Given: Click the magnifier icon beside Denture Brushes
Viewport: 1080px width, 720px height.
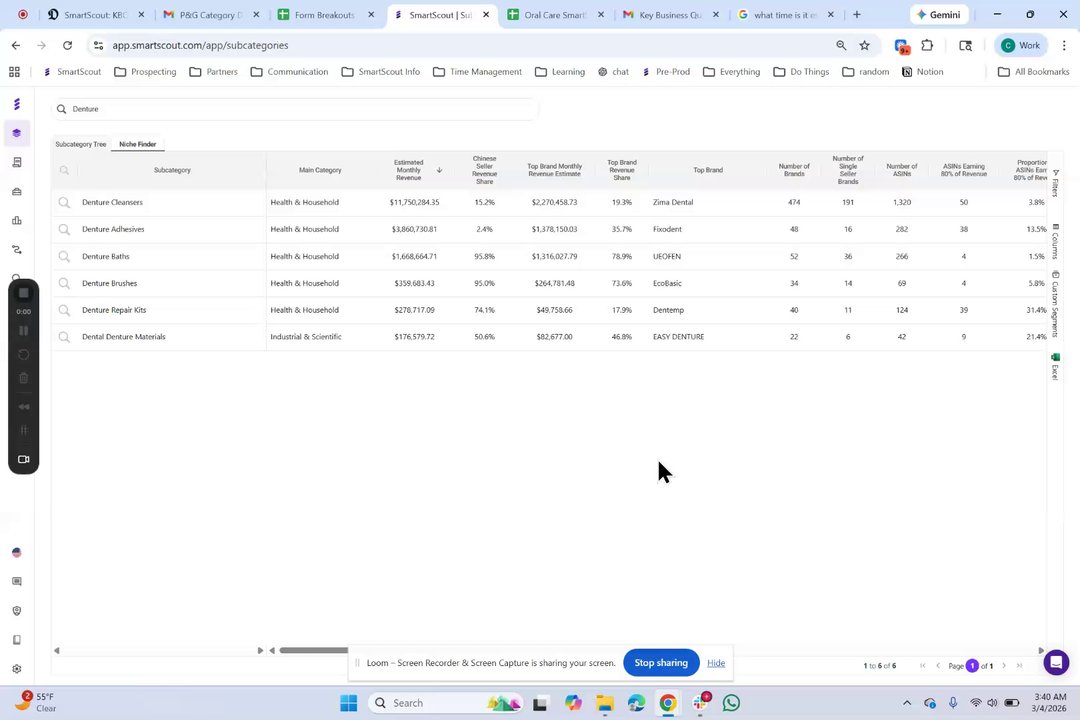Looking at the screenshot, I should (x=64, y=283).
